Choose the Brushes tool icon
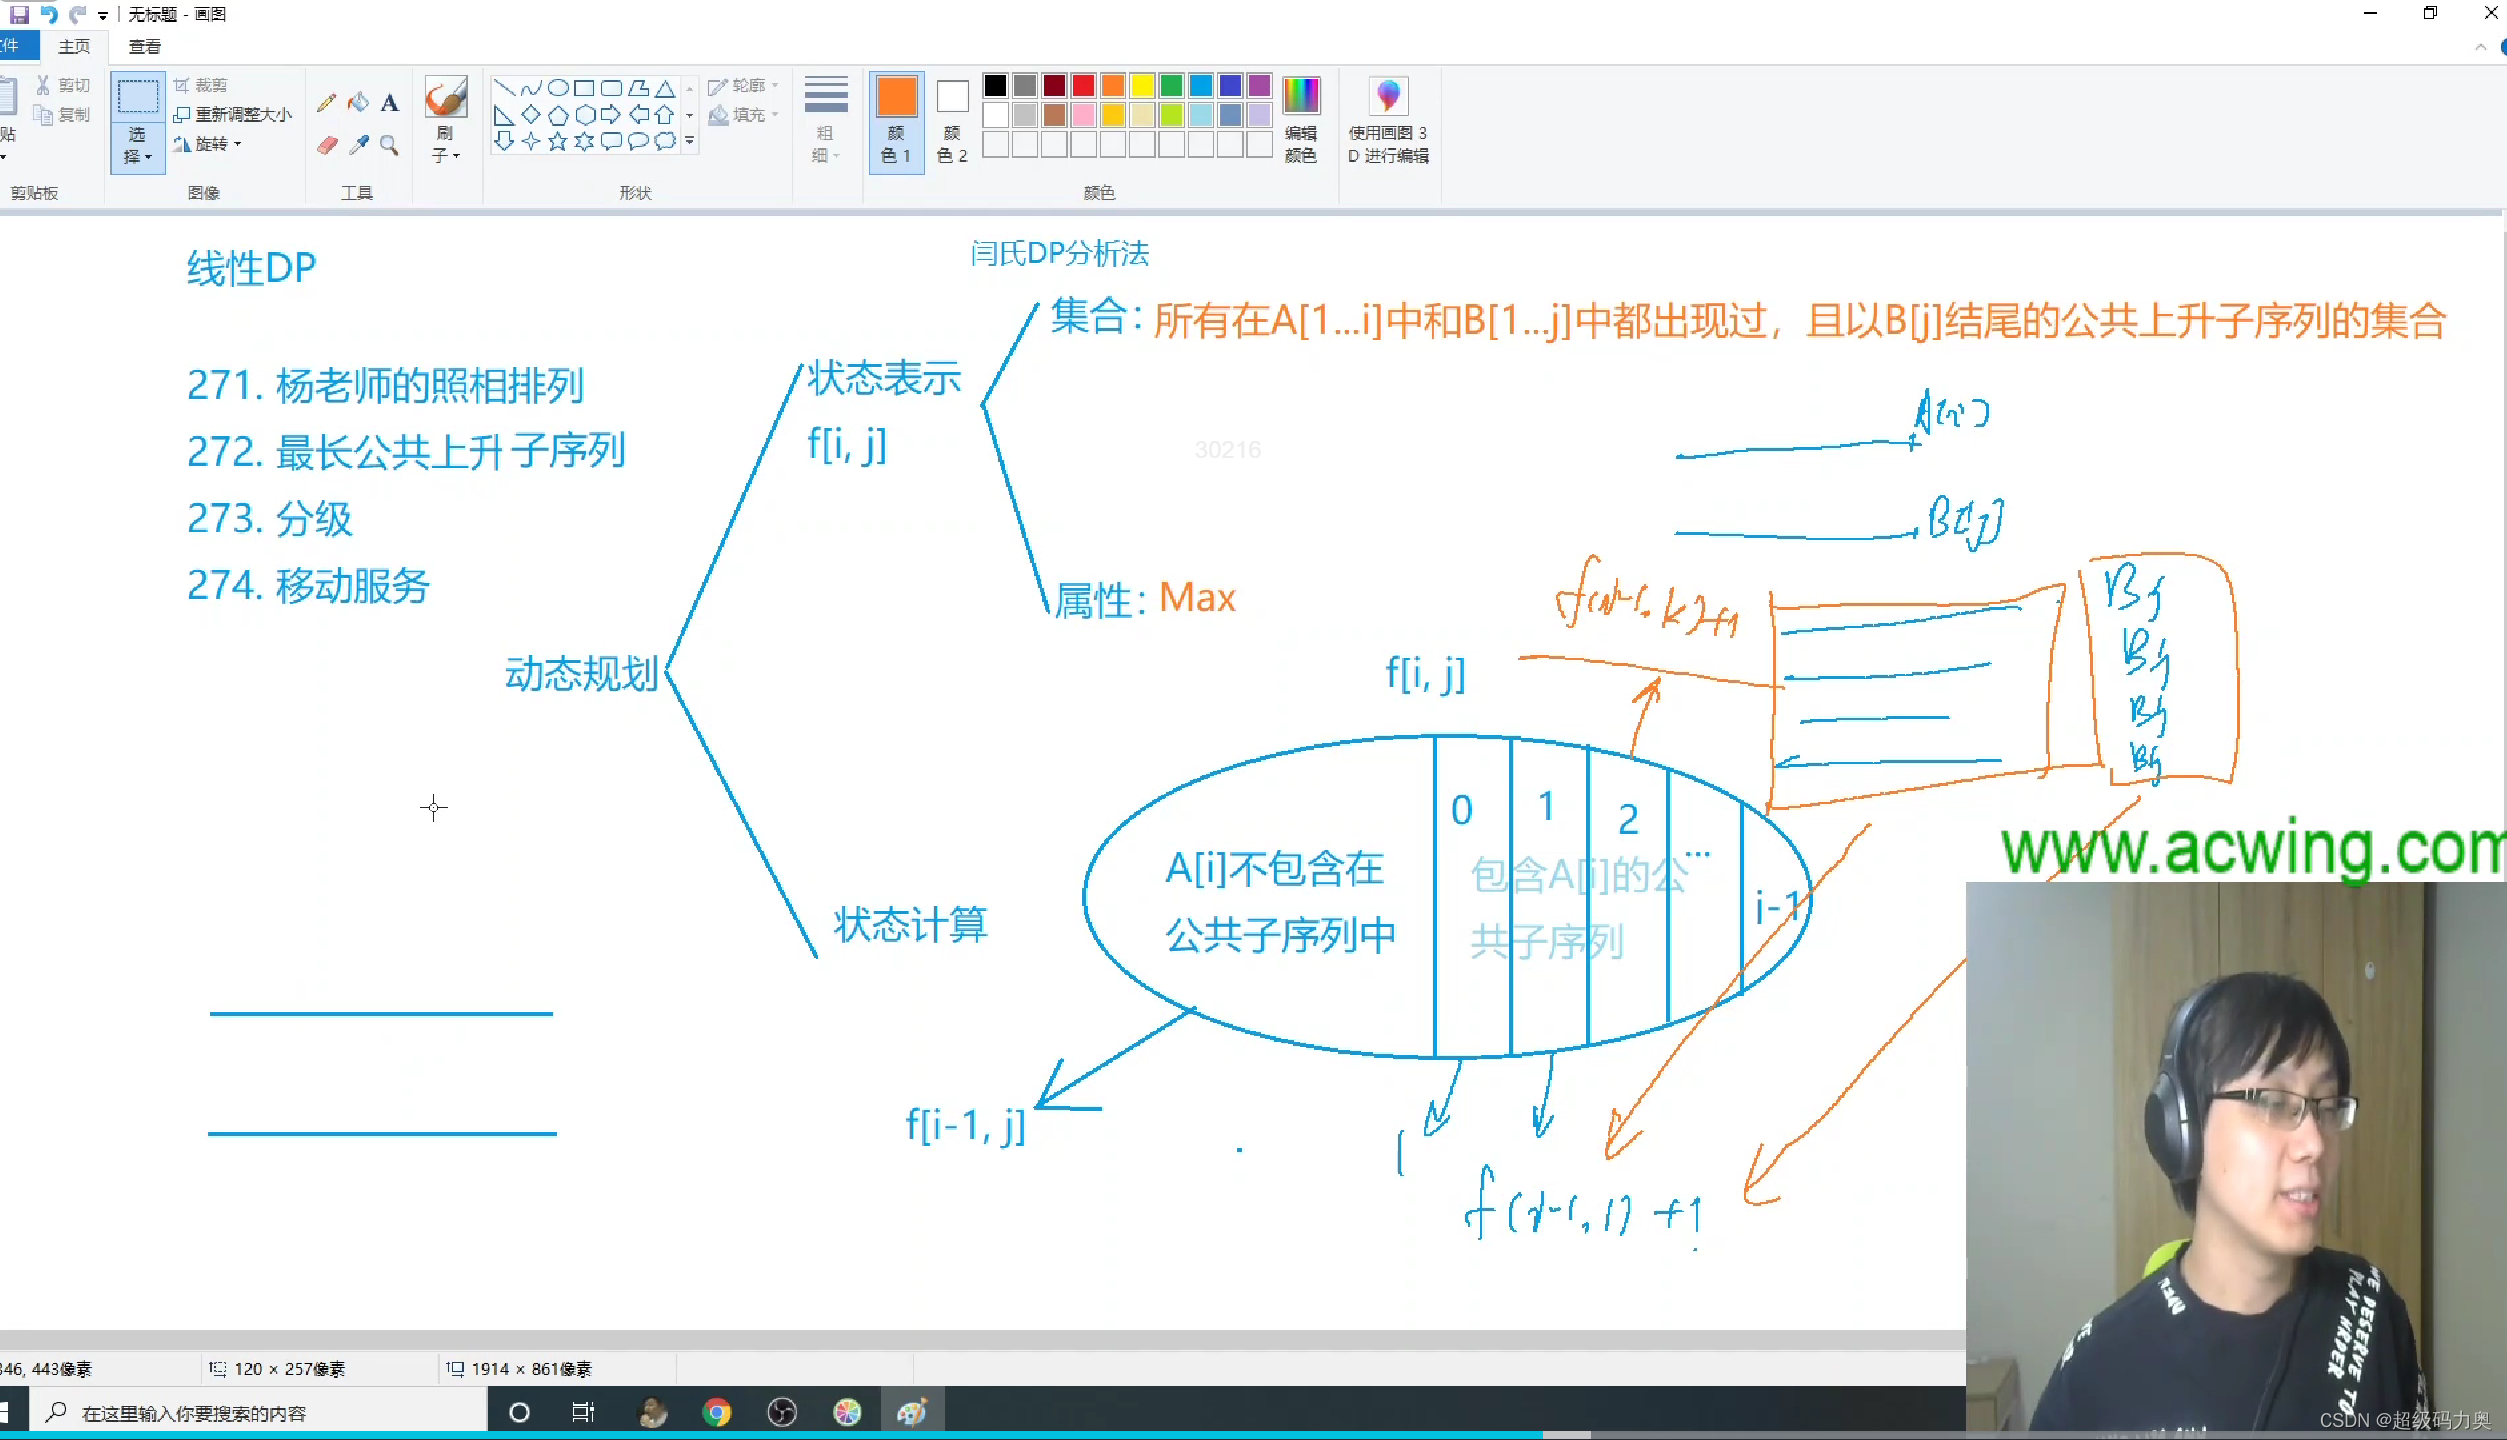2507x1440 pixels. 446,98
